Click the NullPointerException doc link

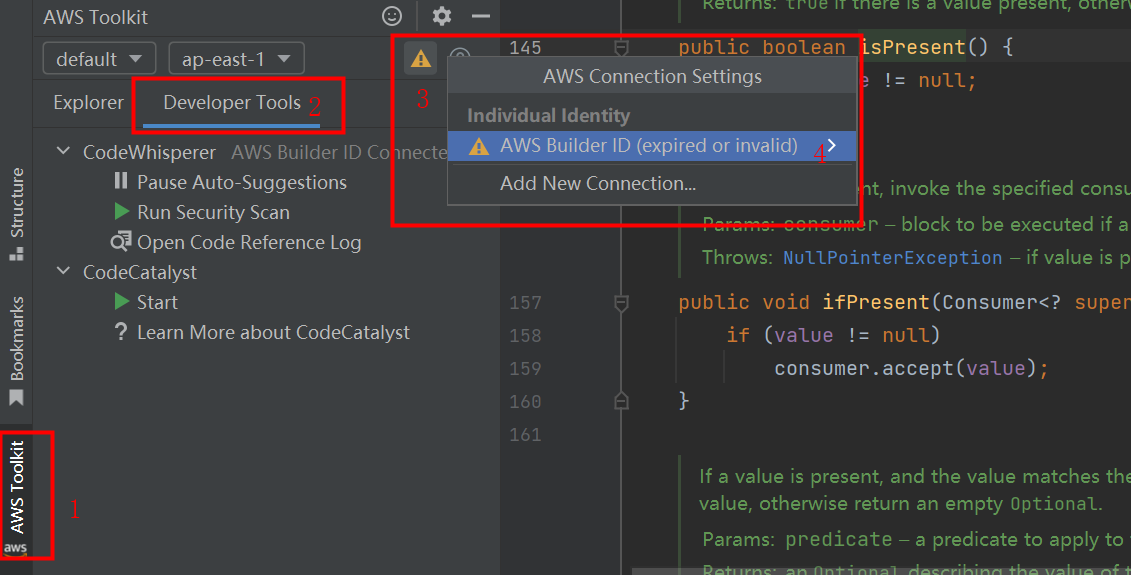(x=892, y=258)
